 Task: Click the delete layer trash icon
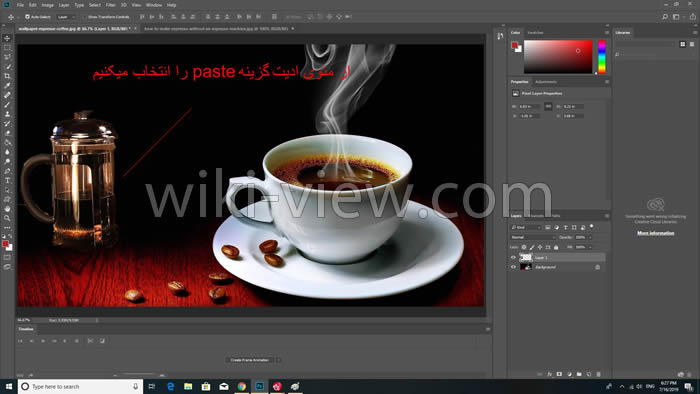(599, 374)
